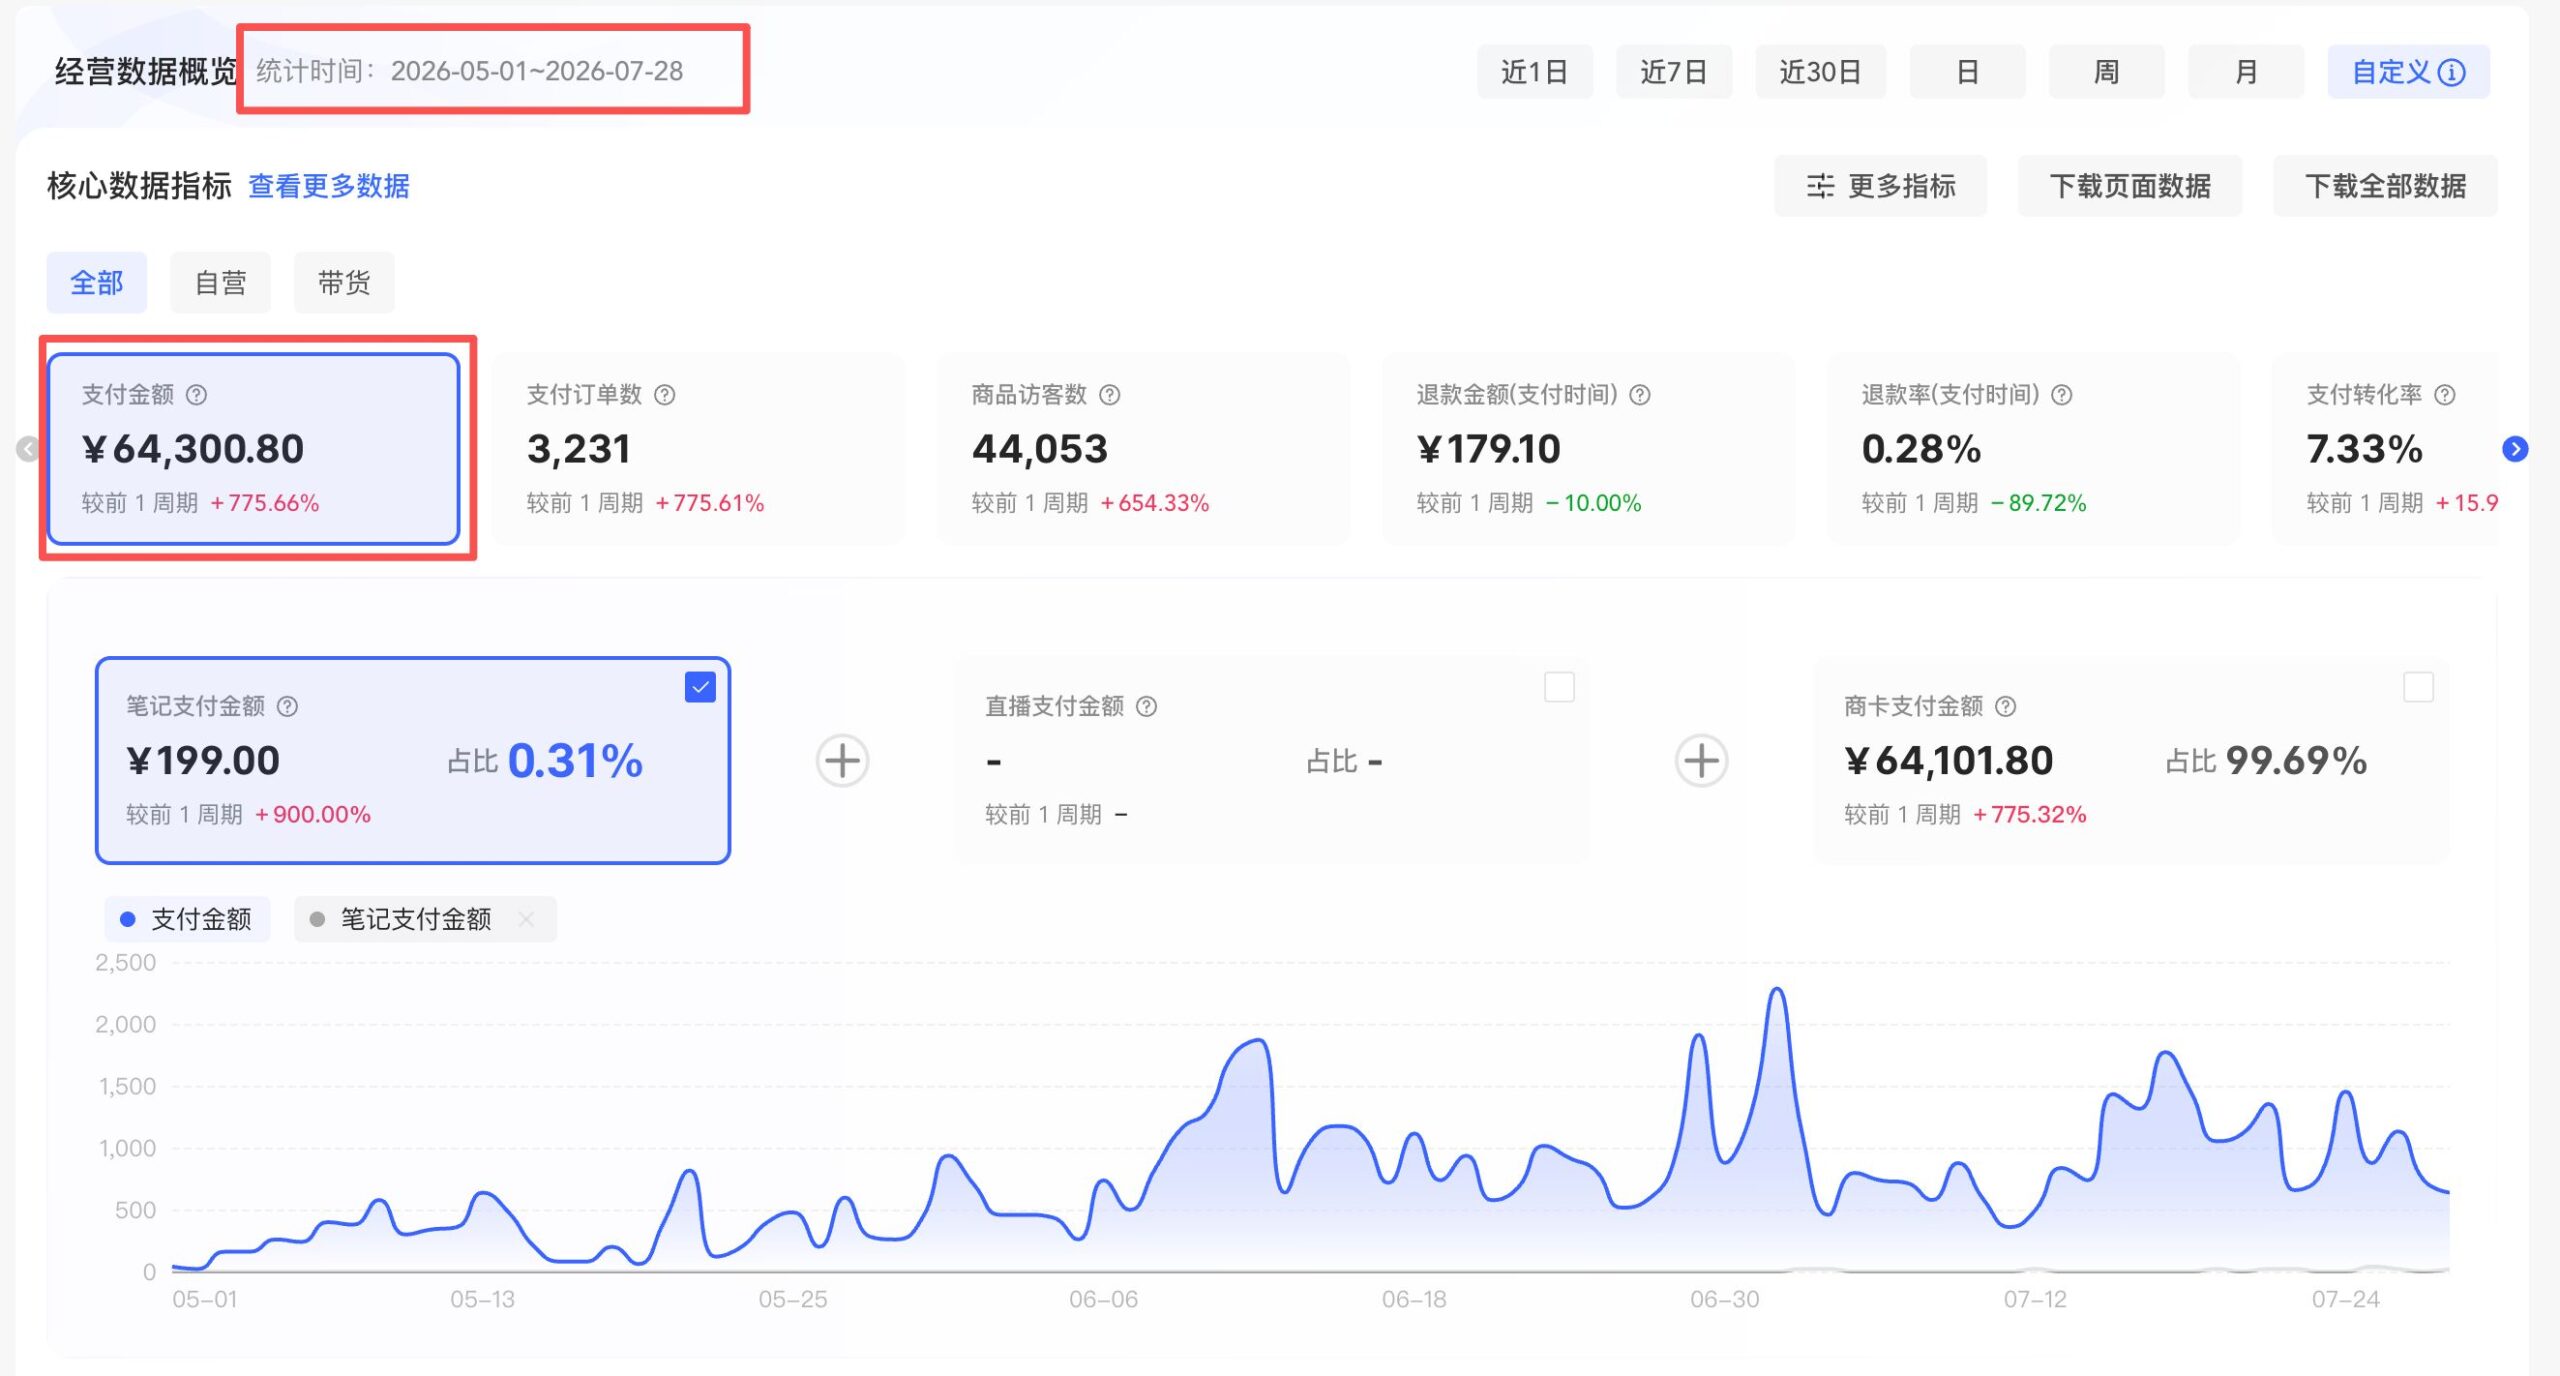Select the 商品访客数 metric card

(1144, 449)
